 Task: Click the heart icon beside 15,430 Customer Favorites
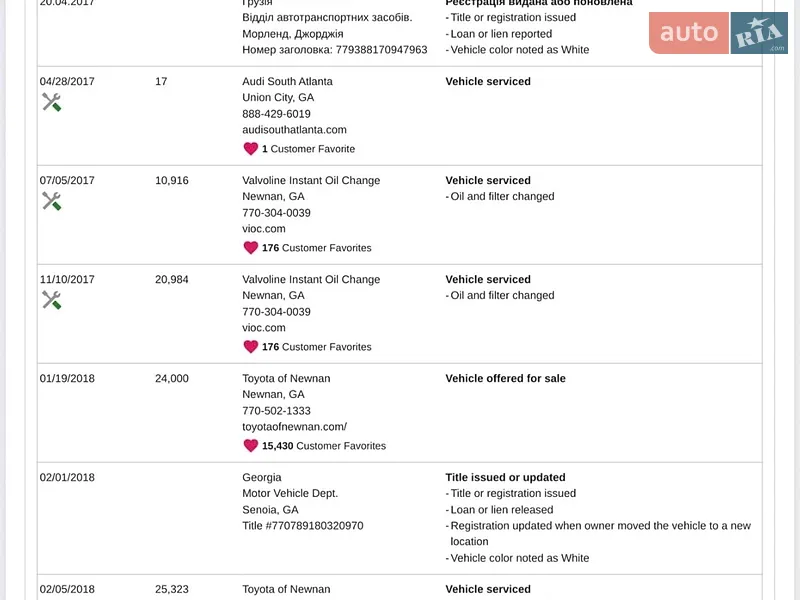(x=251, y=446)
